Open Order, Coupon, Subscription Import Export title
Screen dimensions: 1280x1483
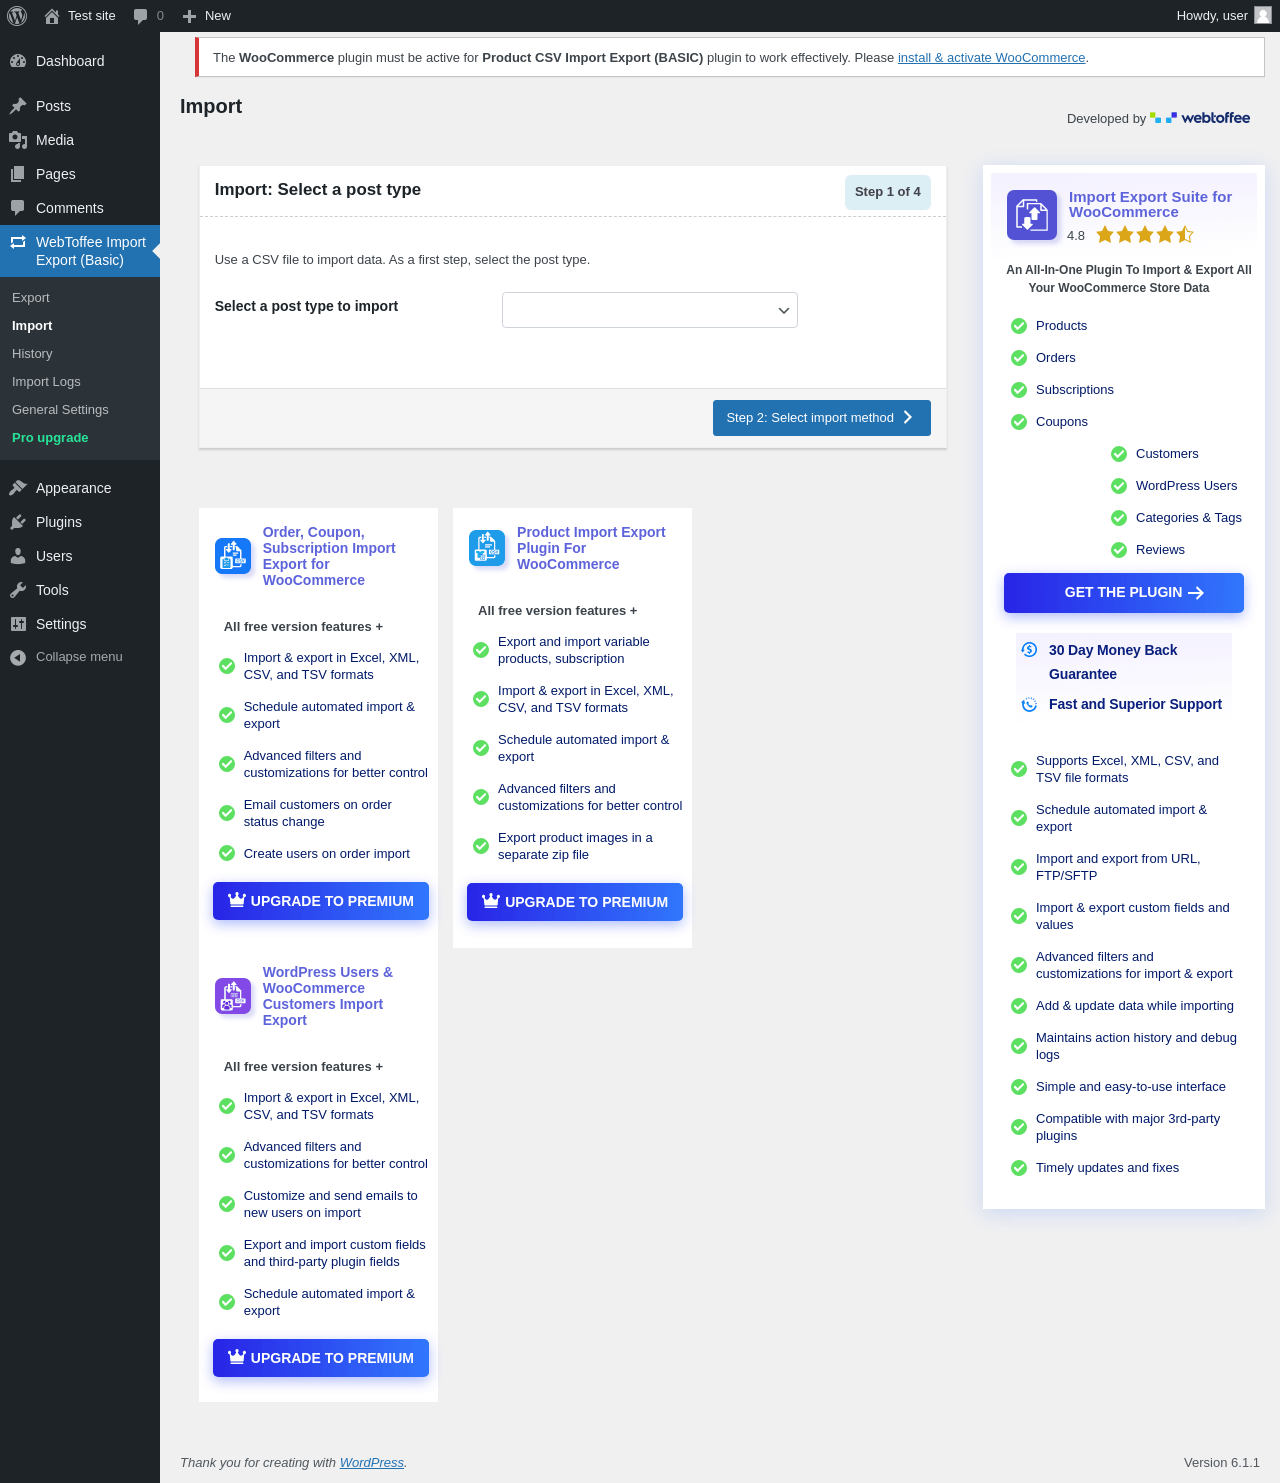pyautogui.click(x=329, y=556)
